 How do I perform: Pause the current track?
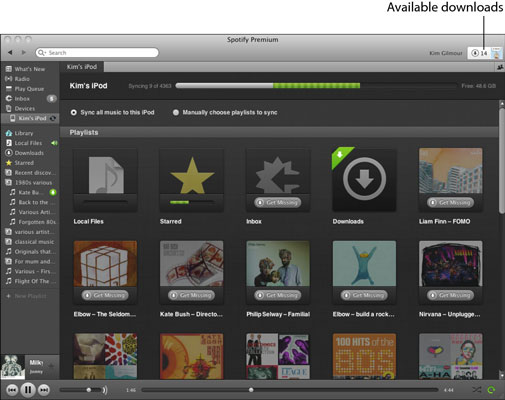(x=28, y=390)
